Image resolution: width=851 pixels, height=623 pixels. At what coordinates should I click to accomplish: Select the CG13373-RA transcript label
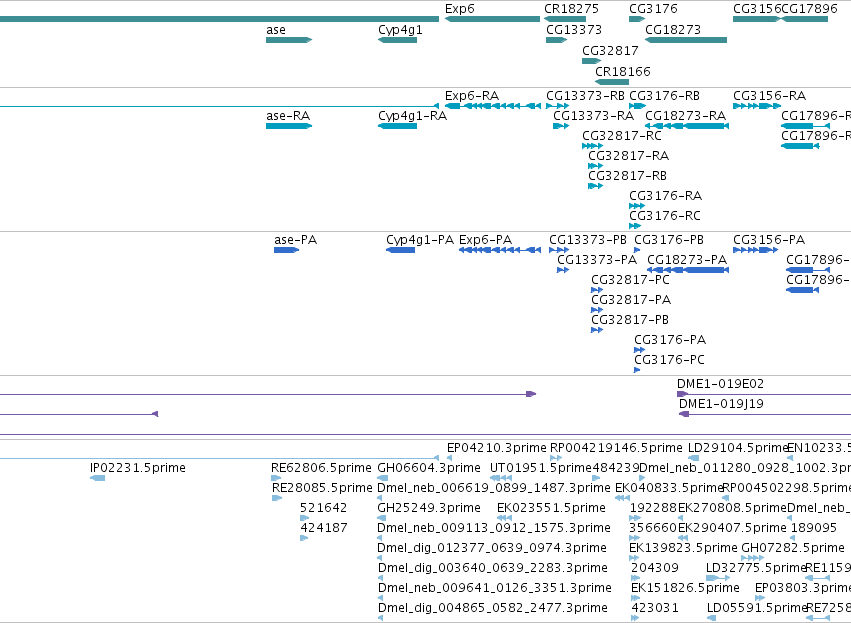pos(593,116)
